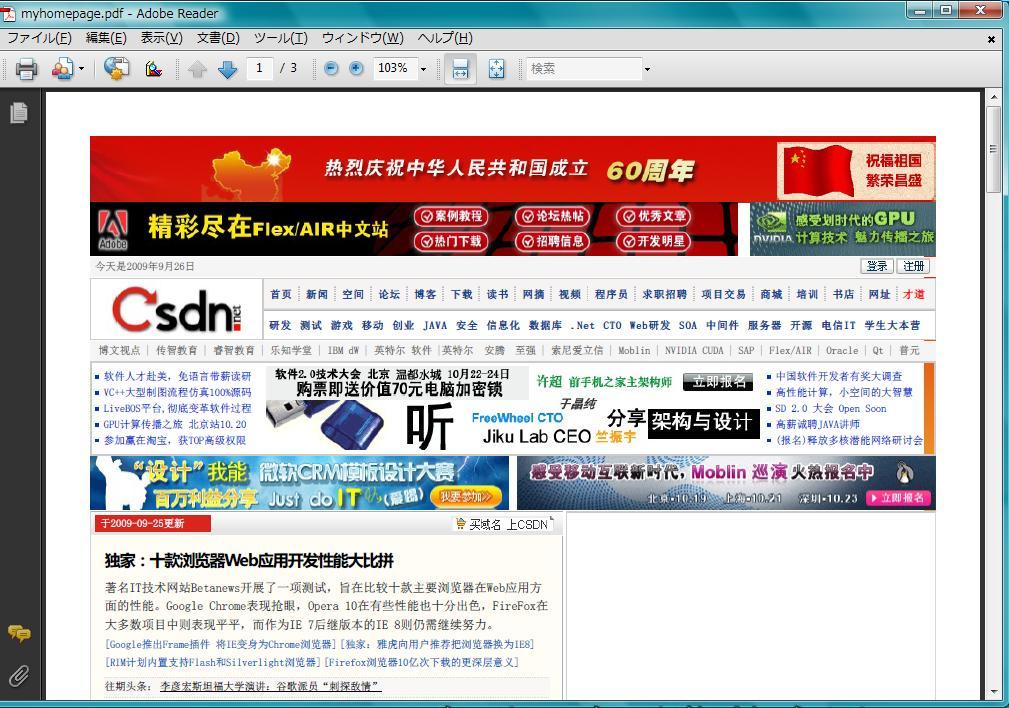Click the 注册 register button

point(914,266)
